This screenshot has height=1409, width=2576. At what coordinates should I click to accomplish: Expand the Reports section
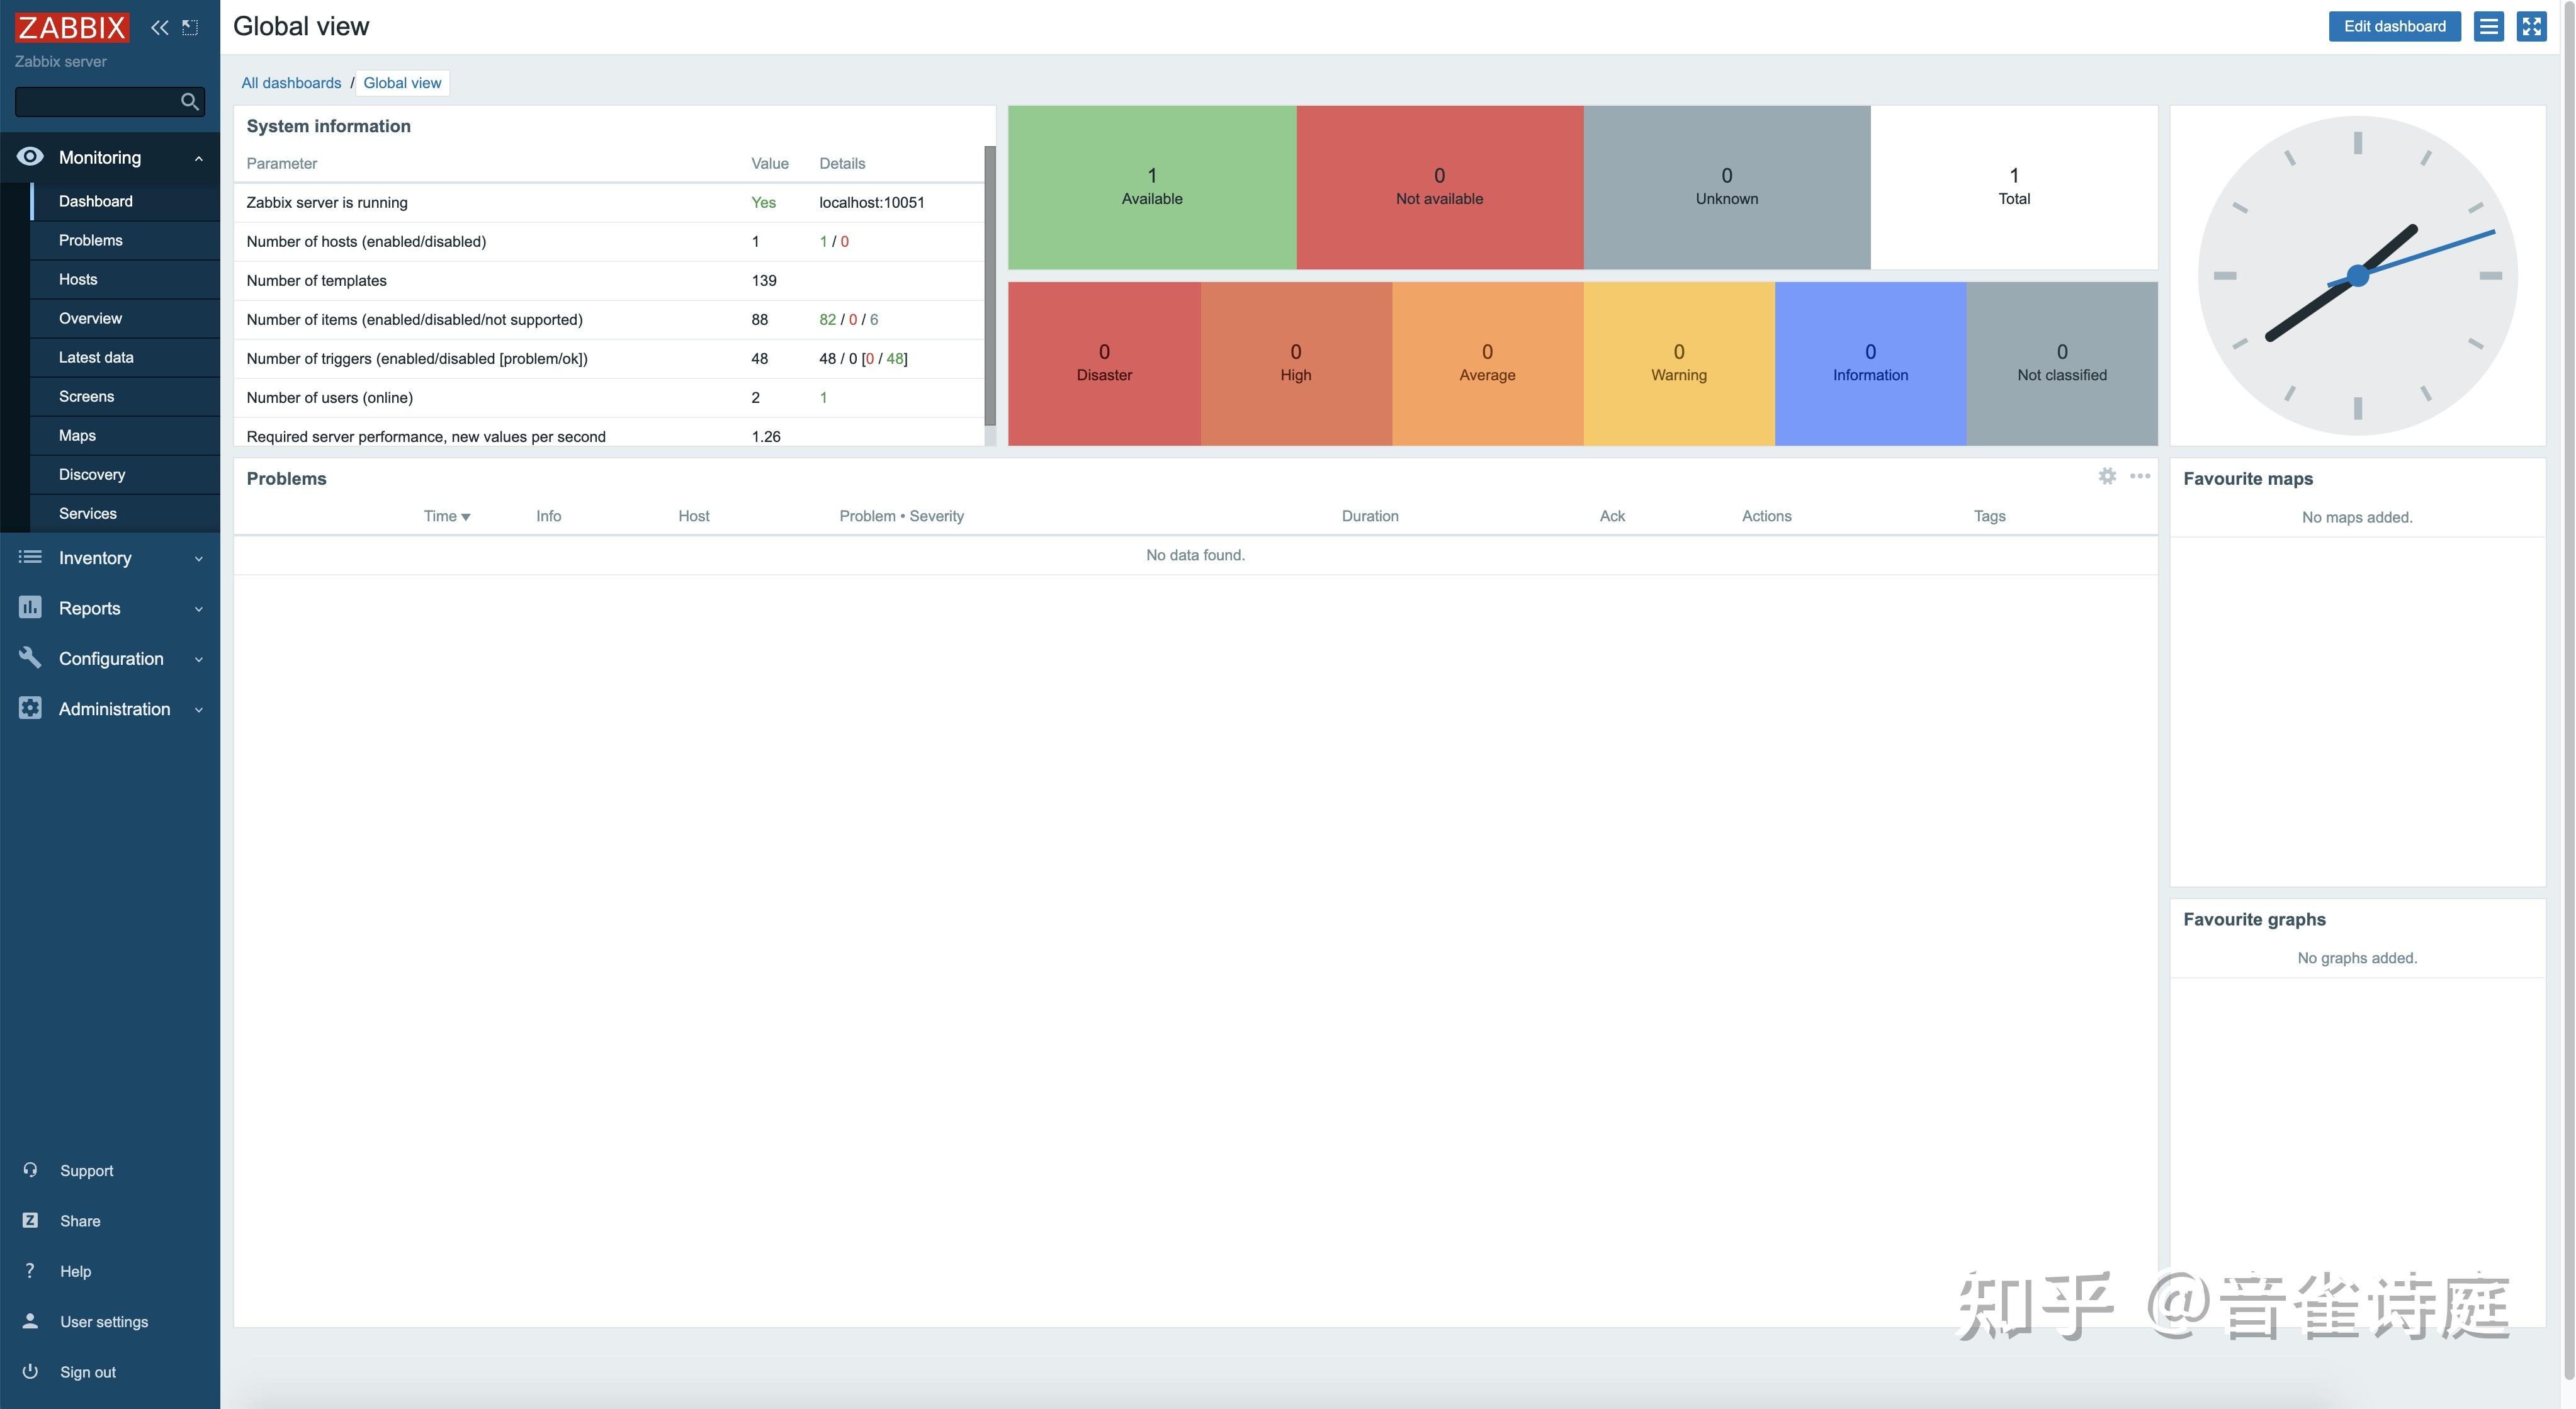pyautogui.click(x=197, y=608)
